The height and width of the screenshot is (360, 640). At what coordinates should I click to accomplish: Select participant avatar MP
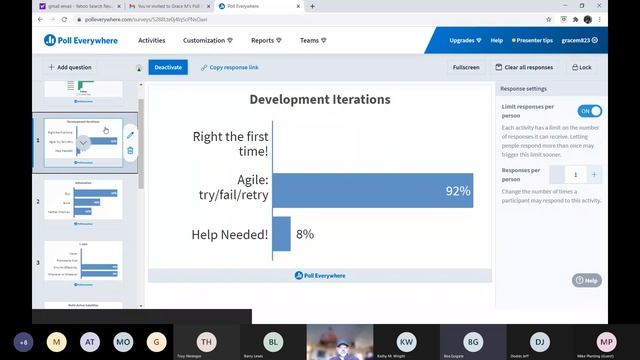[x=606, y=342]
